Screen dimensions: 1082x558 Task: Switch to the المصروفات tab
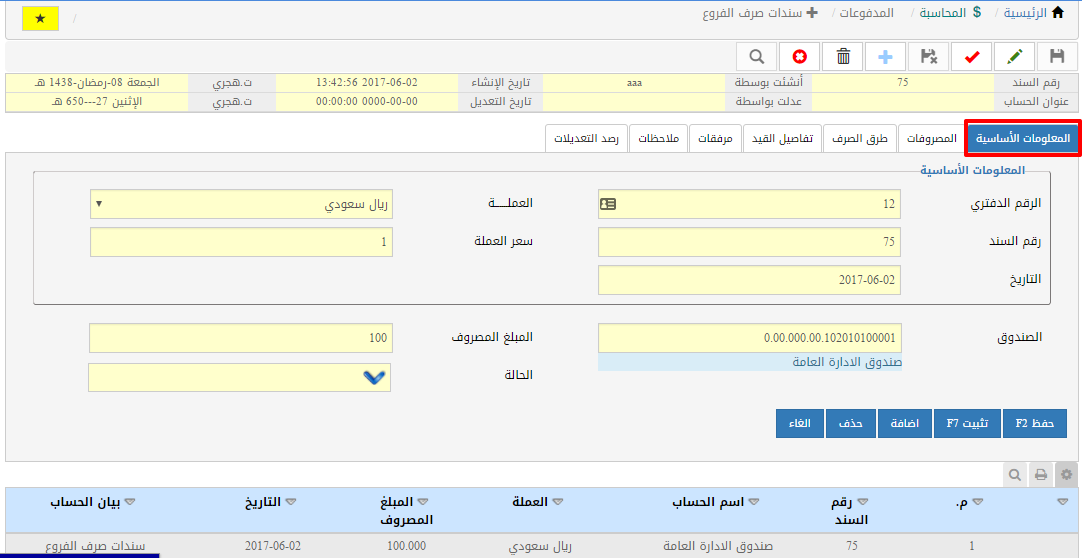931,138
